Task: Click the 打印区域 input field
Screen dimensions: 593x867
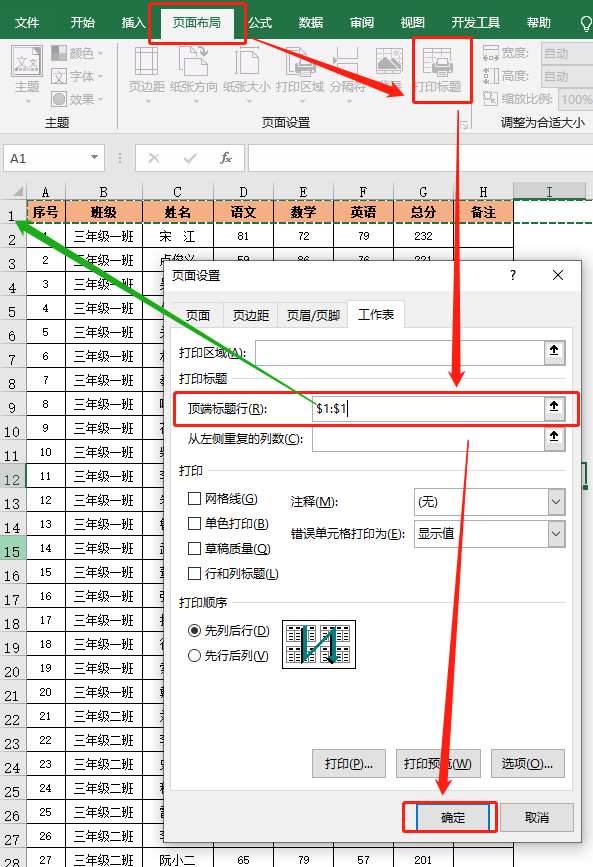Action: tap(399, 352)
